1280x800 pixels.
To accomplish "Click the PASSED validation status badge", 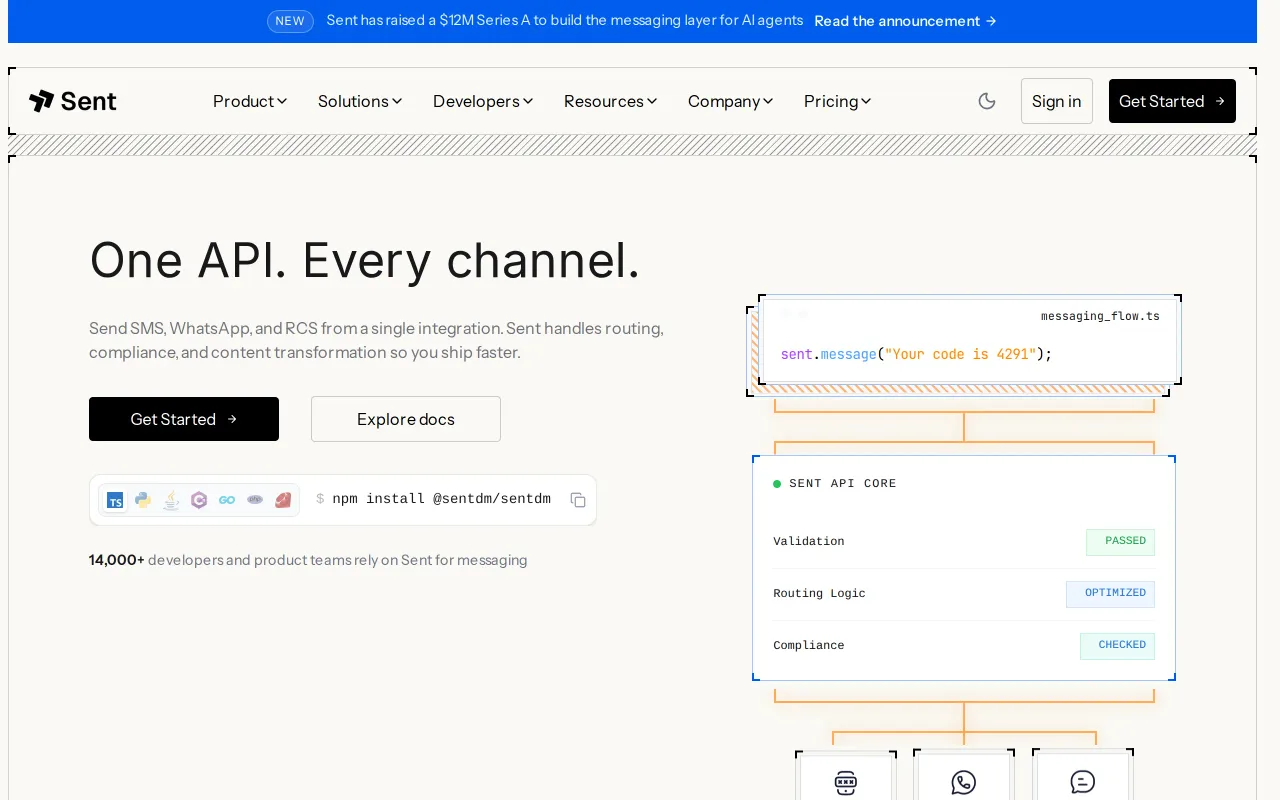I will (1120, 541).
